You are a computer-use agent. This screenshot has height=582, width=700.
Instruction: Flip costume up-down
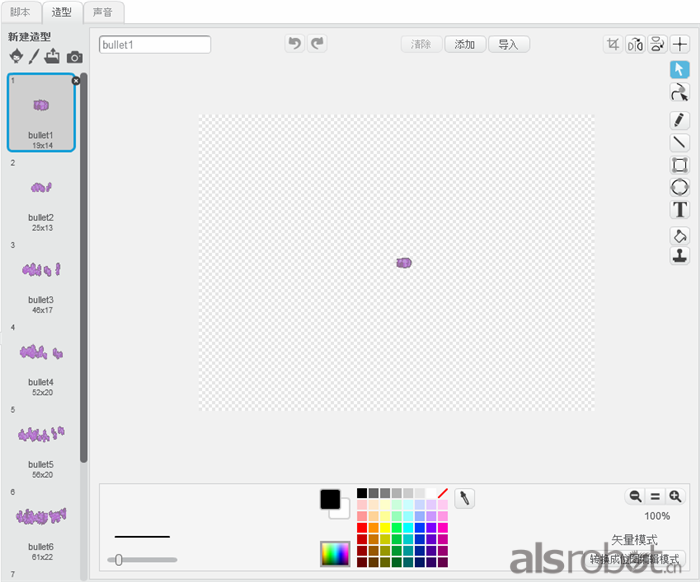tap(658, 44)
